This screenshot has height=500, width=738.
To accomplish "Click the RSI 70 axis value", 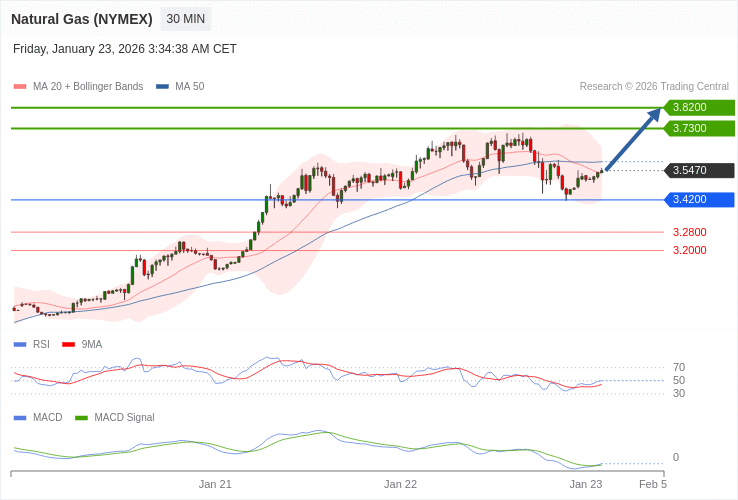I will point(679,367).
